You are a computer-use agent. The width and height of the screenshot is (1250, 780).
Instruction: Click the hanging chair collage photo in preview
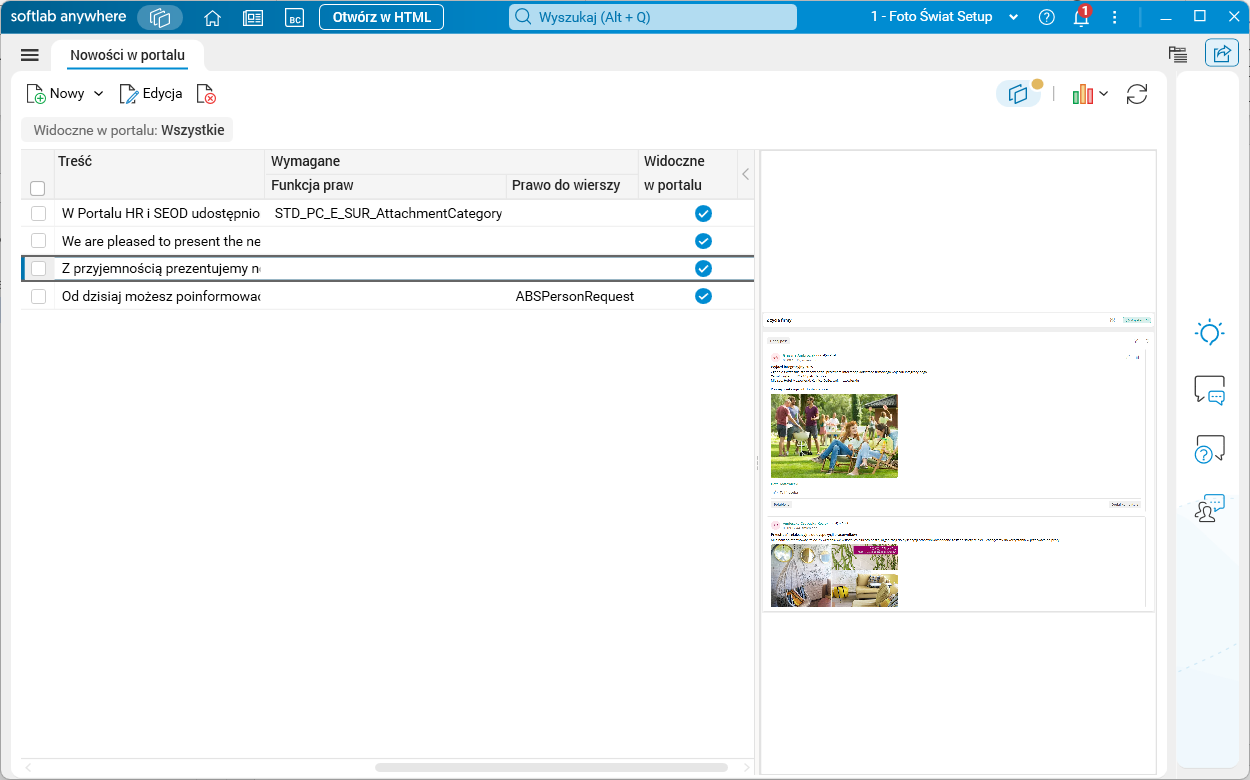pyautogui.click(x=834, y=575)
